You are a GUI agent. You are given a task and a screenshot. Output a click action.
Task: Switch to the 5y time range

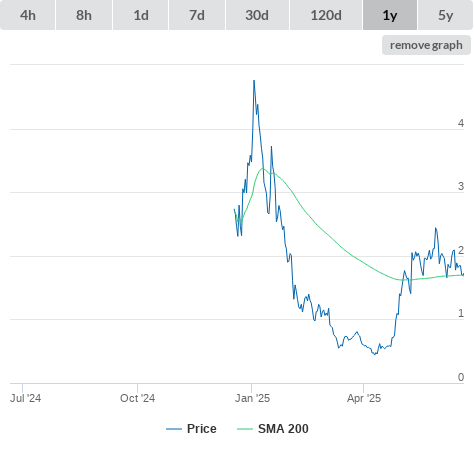click(446, 15)
